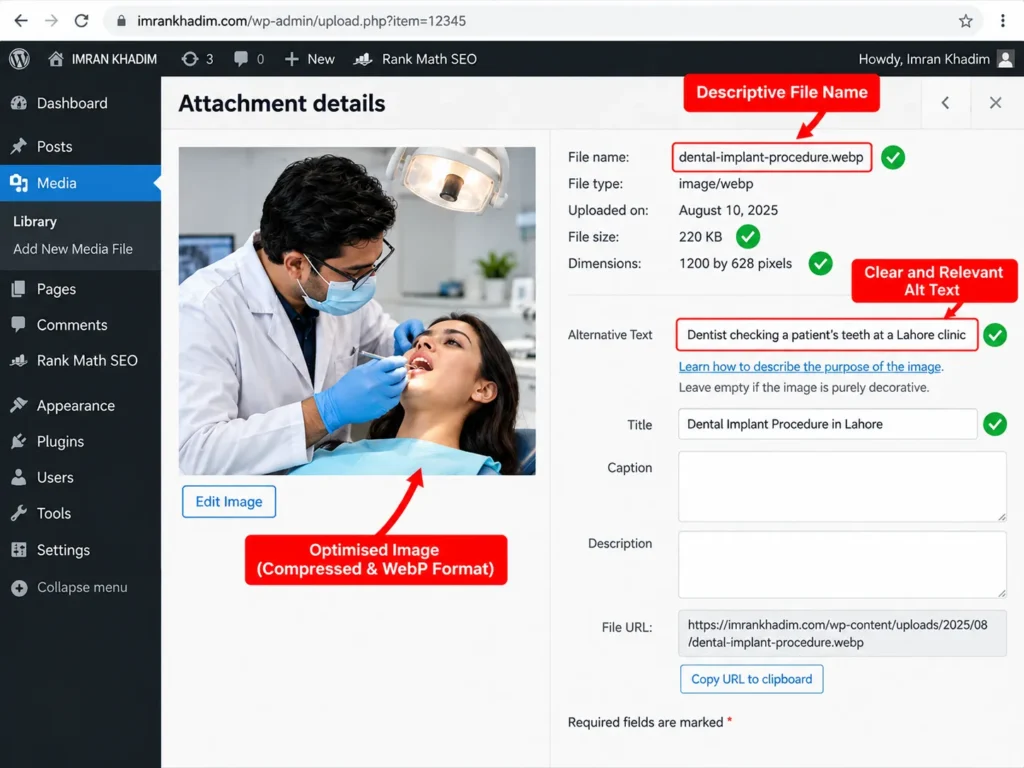
Task: Open the Library submenu item
Action: pos(35,221)
